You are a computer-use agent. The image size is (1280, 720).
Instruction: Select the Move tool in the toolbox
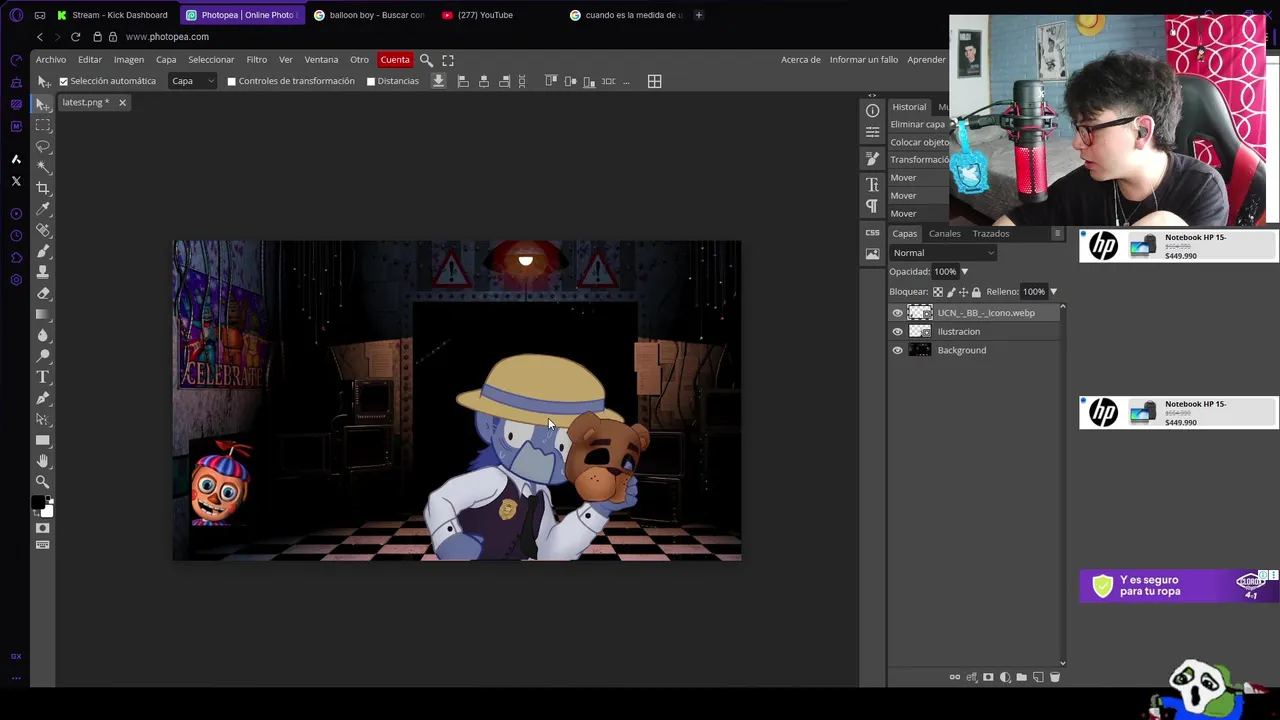(43, 104)
